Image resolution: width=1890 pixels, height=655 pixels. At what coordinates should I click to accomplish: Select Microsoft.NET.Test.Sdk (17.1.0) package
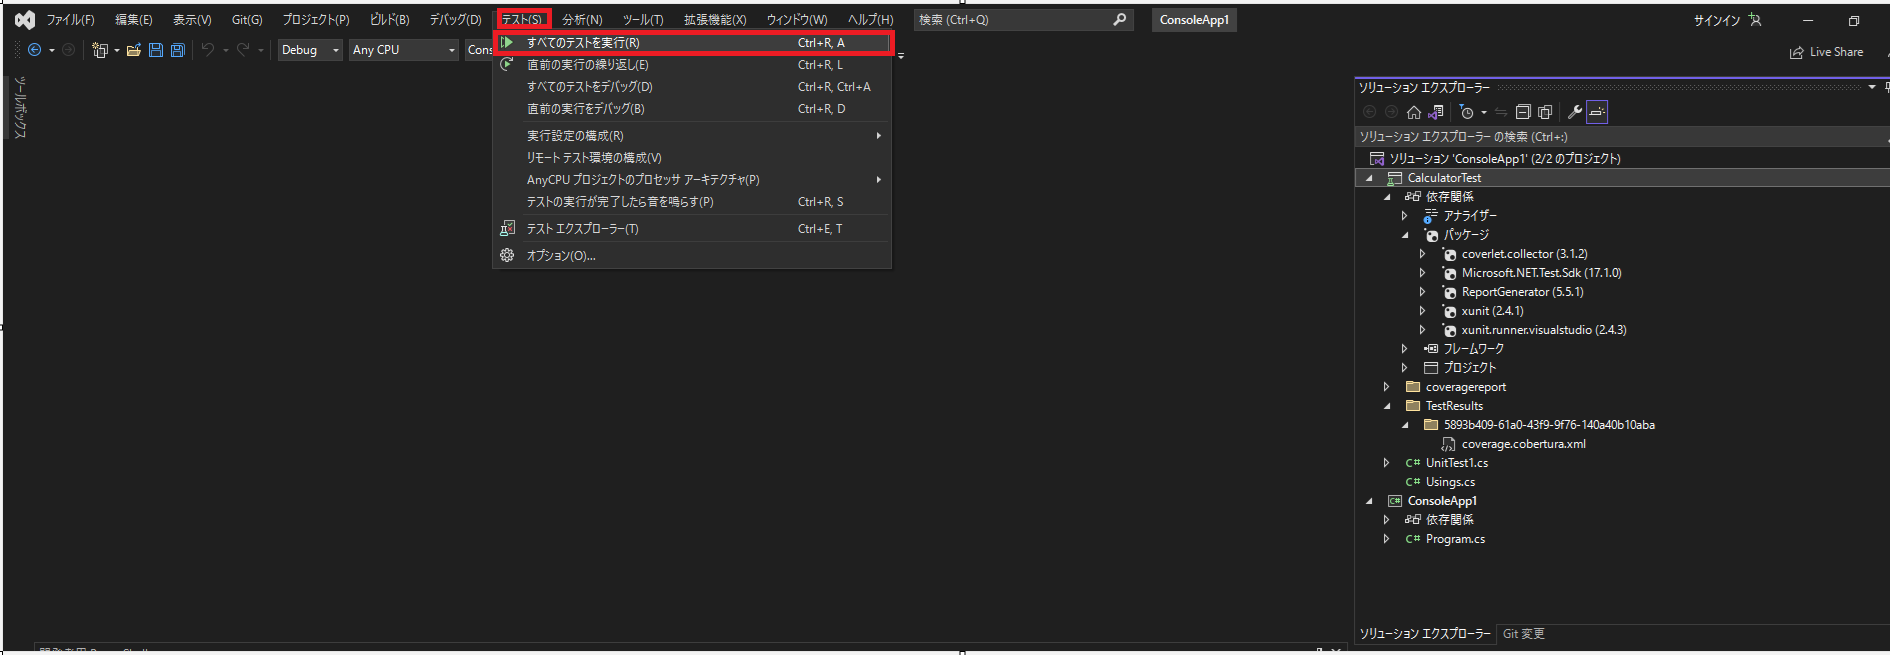point(1541,273)
